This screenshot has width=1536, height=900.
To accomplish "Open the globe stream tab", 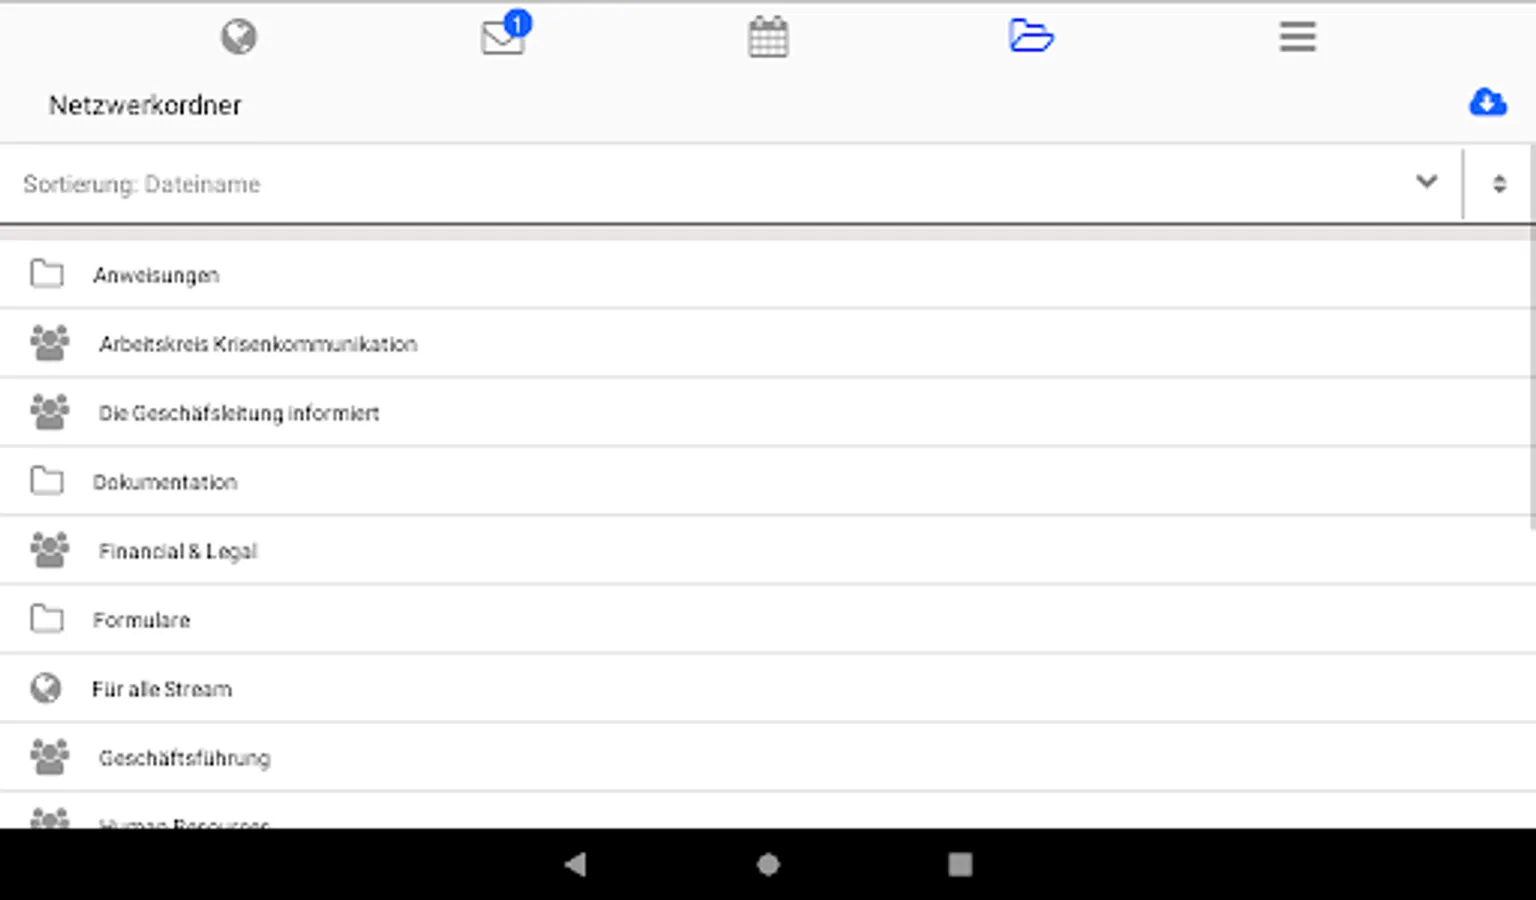I will coord(239,37).
